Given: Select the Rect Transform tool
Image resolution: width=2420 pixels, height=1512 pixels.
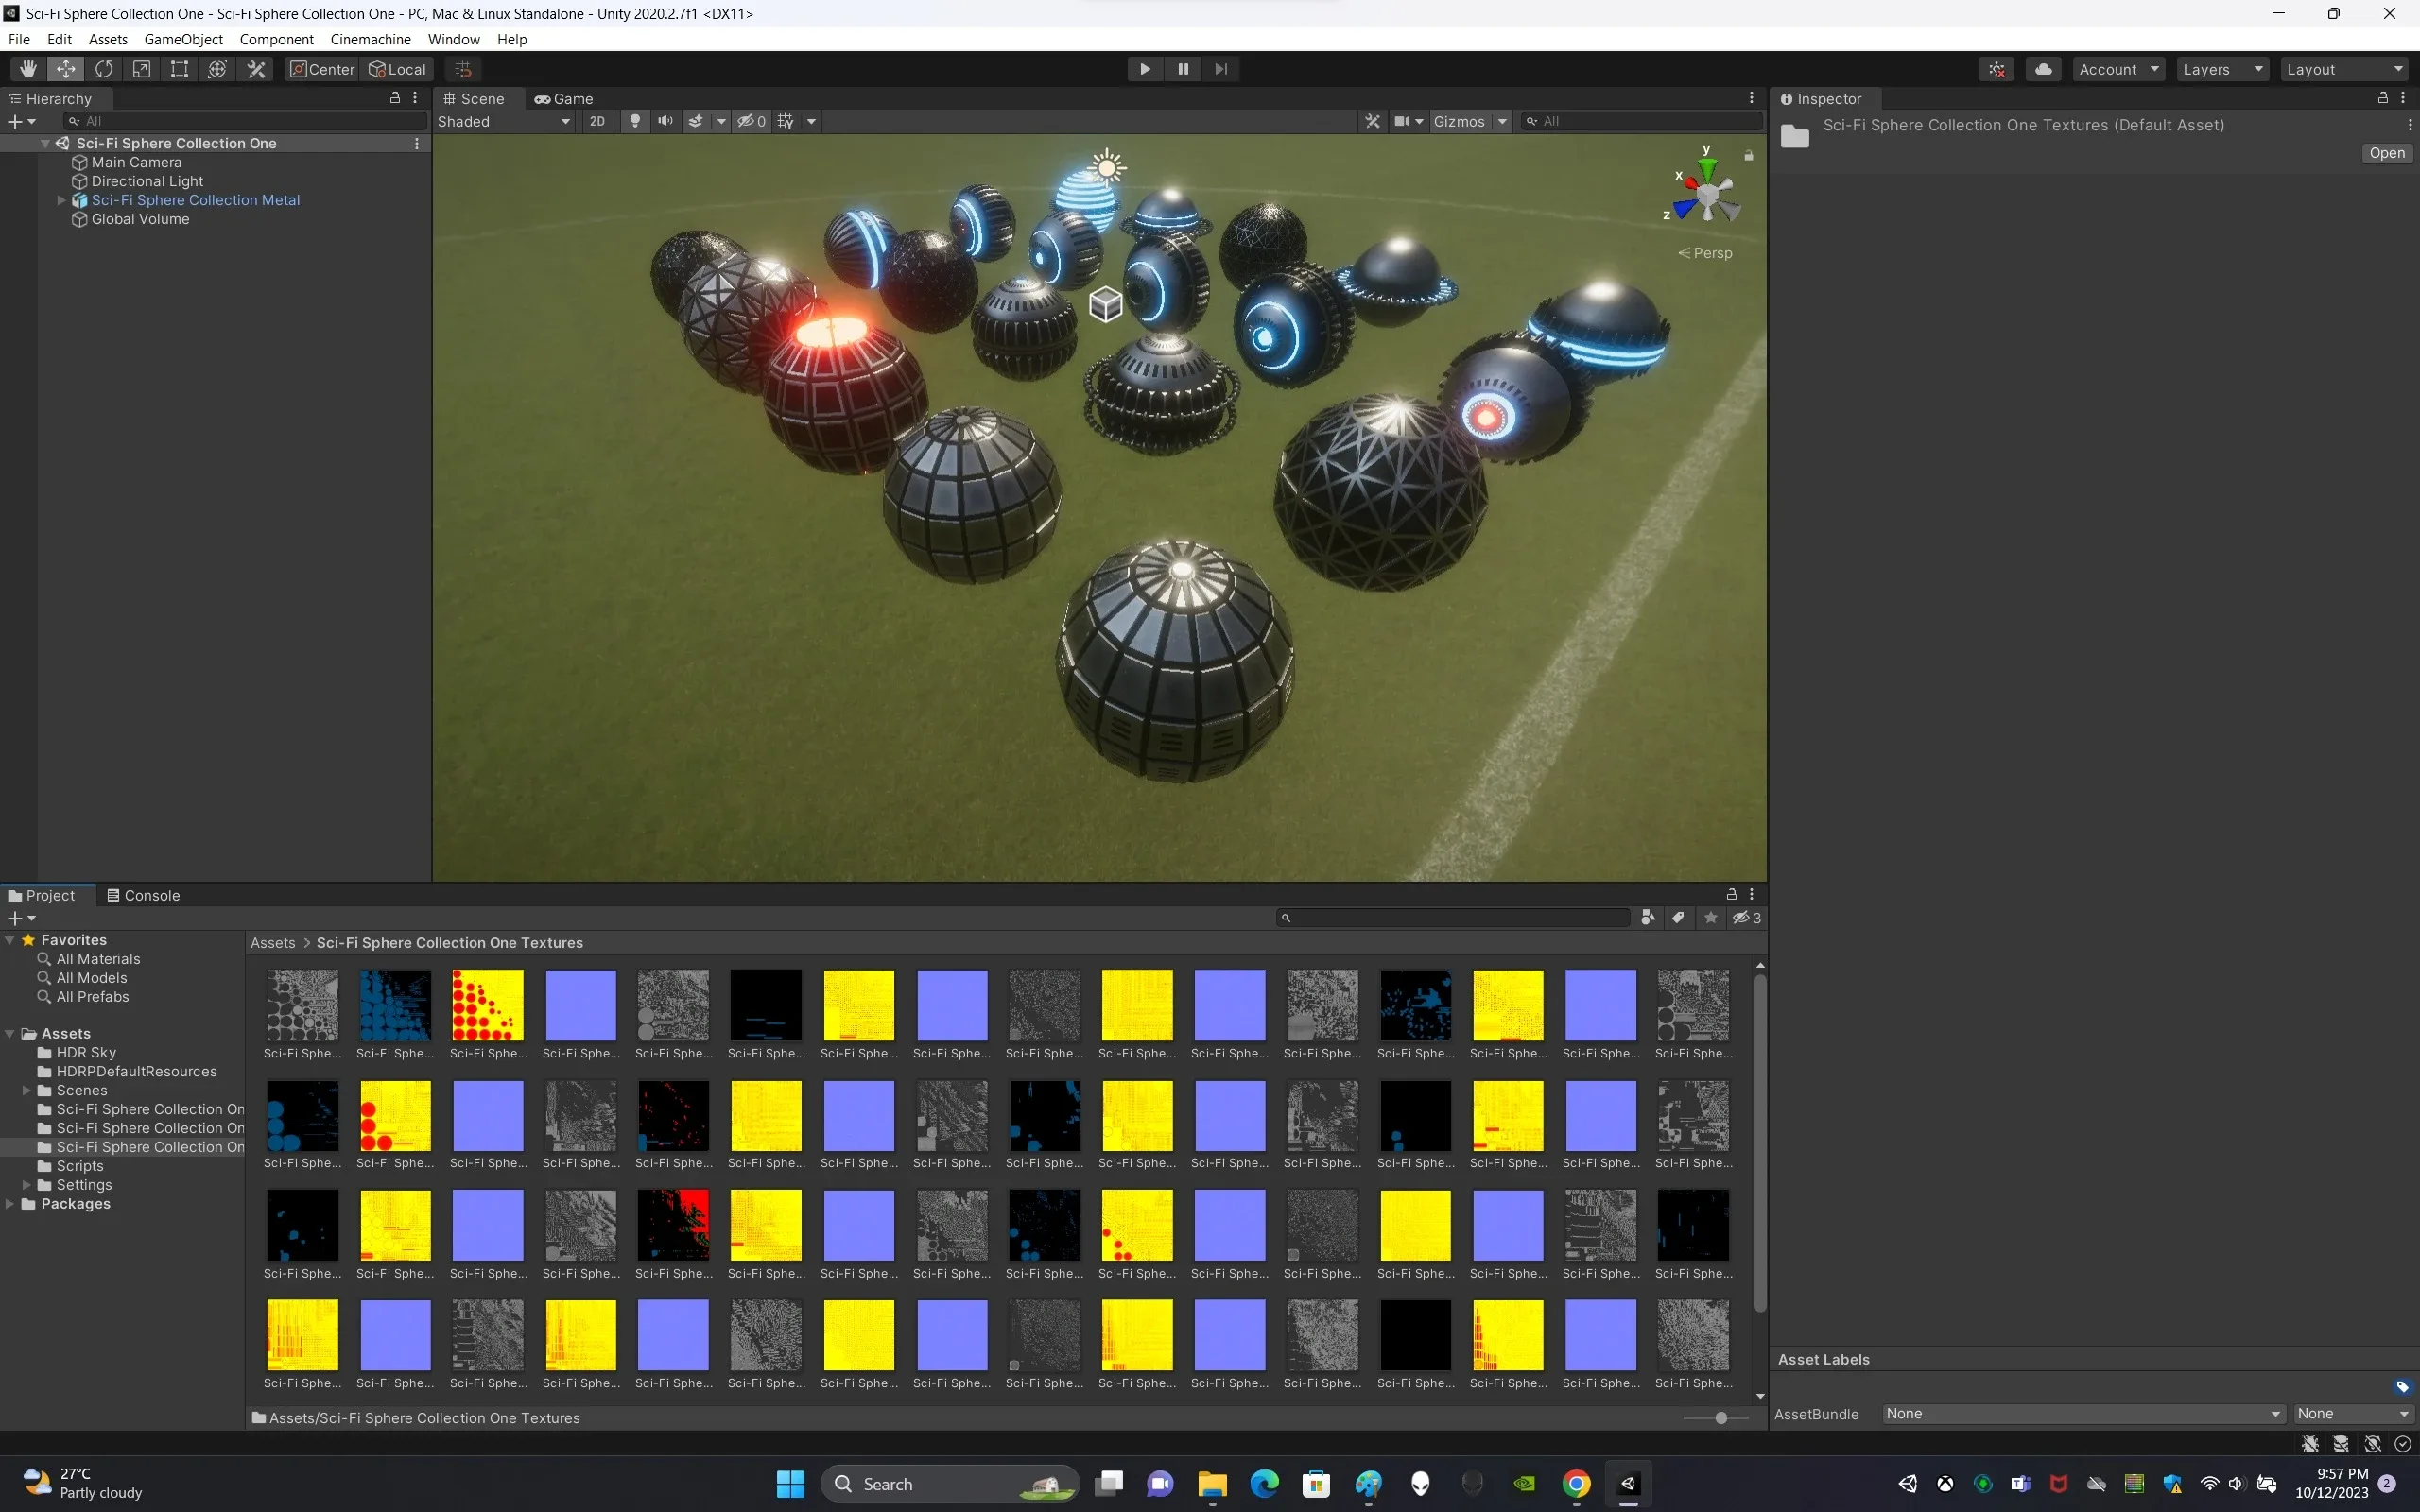Looking at the screenshot, I should point(179,69).
